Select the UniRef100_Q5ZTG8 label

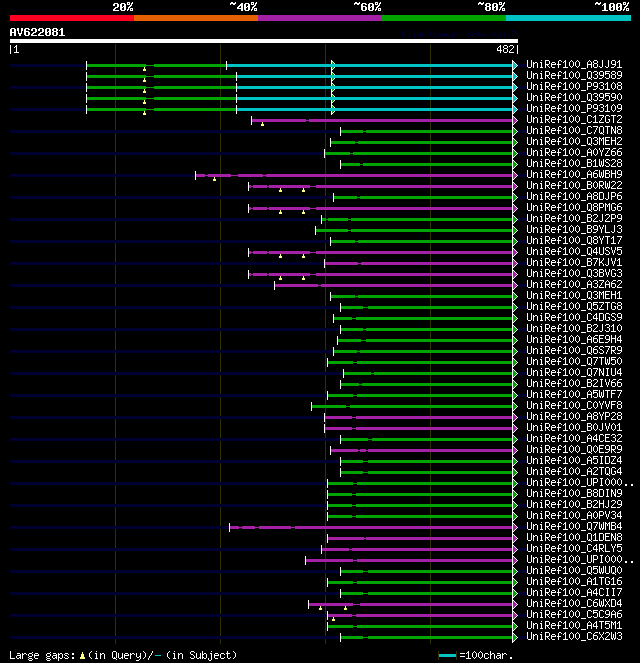[574, 307]
